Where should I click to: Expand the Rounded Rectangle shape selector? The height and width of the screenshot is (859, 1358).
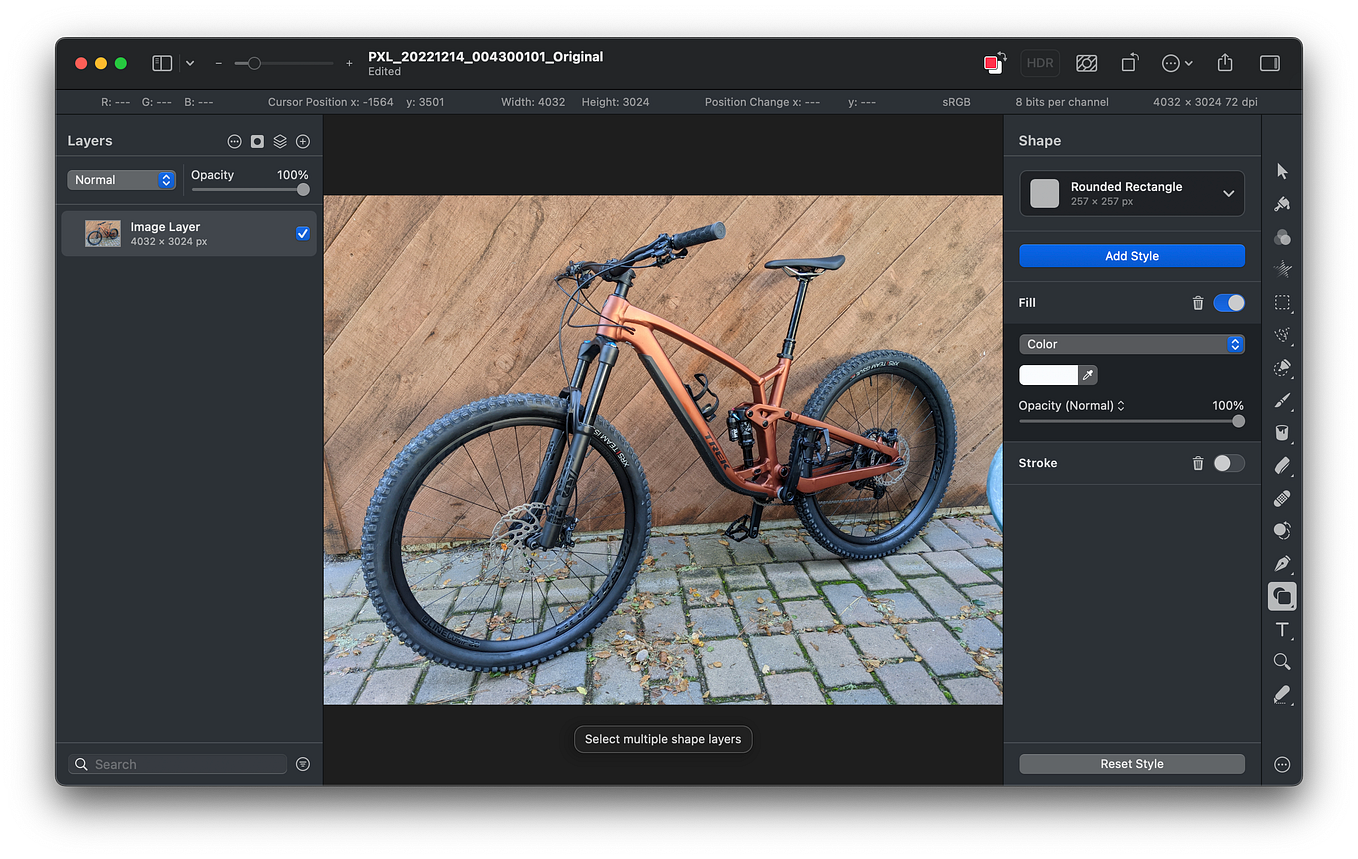coord(1229,193)
